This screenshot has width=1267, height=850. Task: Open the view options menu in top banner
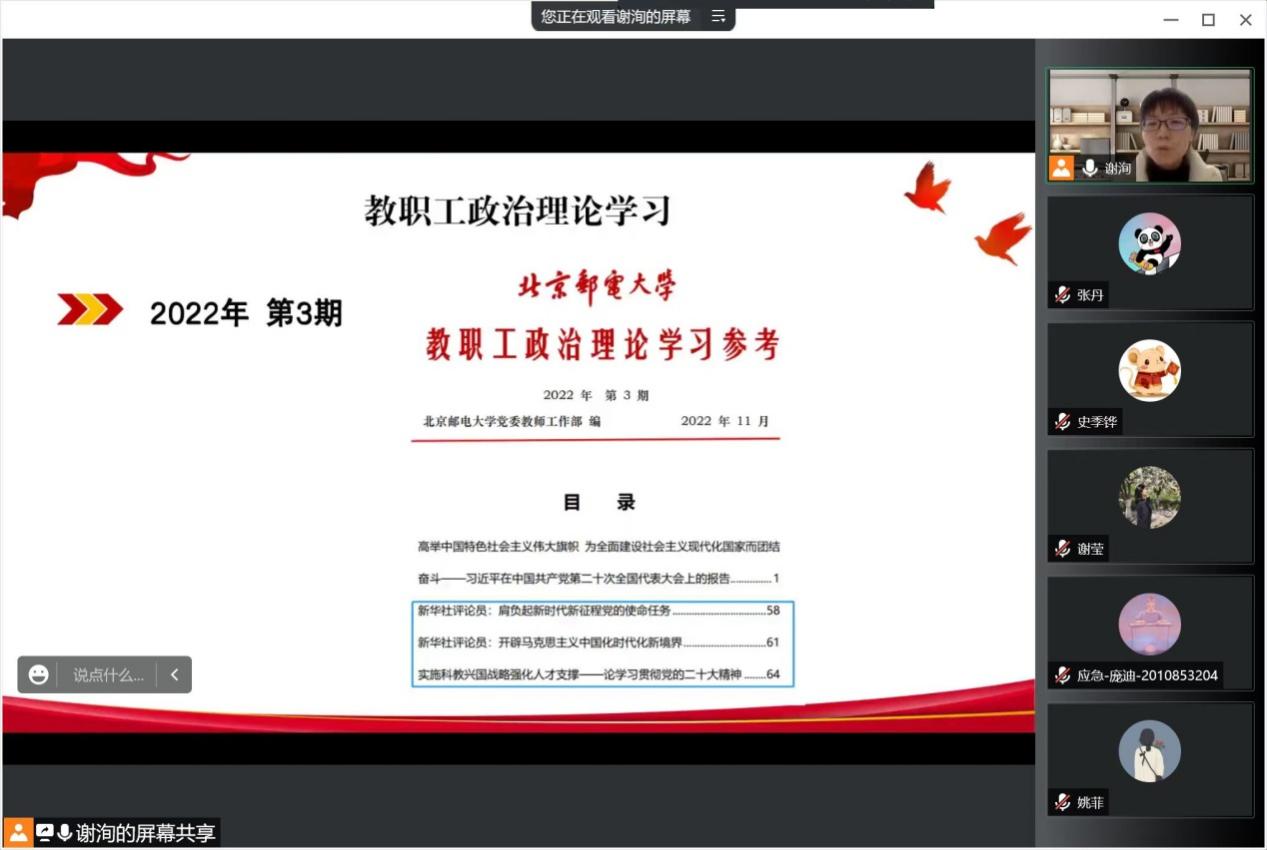pyautogui.click(x=718, y=16)
